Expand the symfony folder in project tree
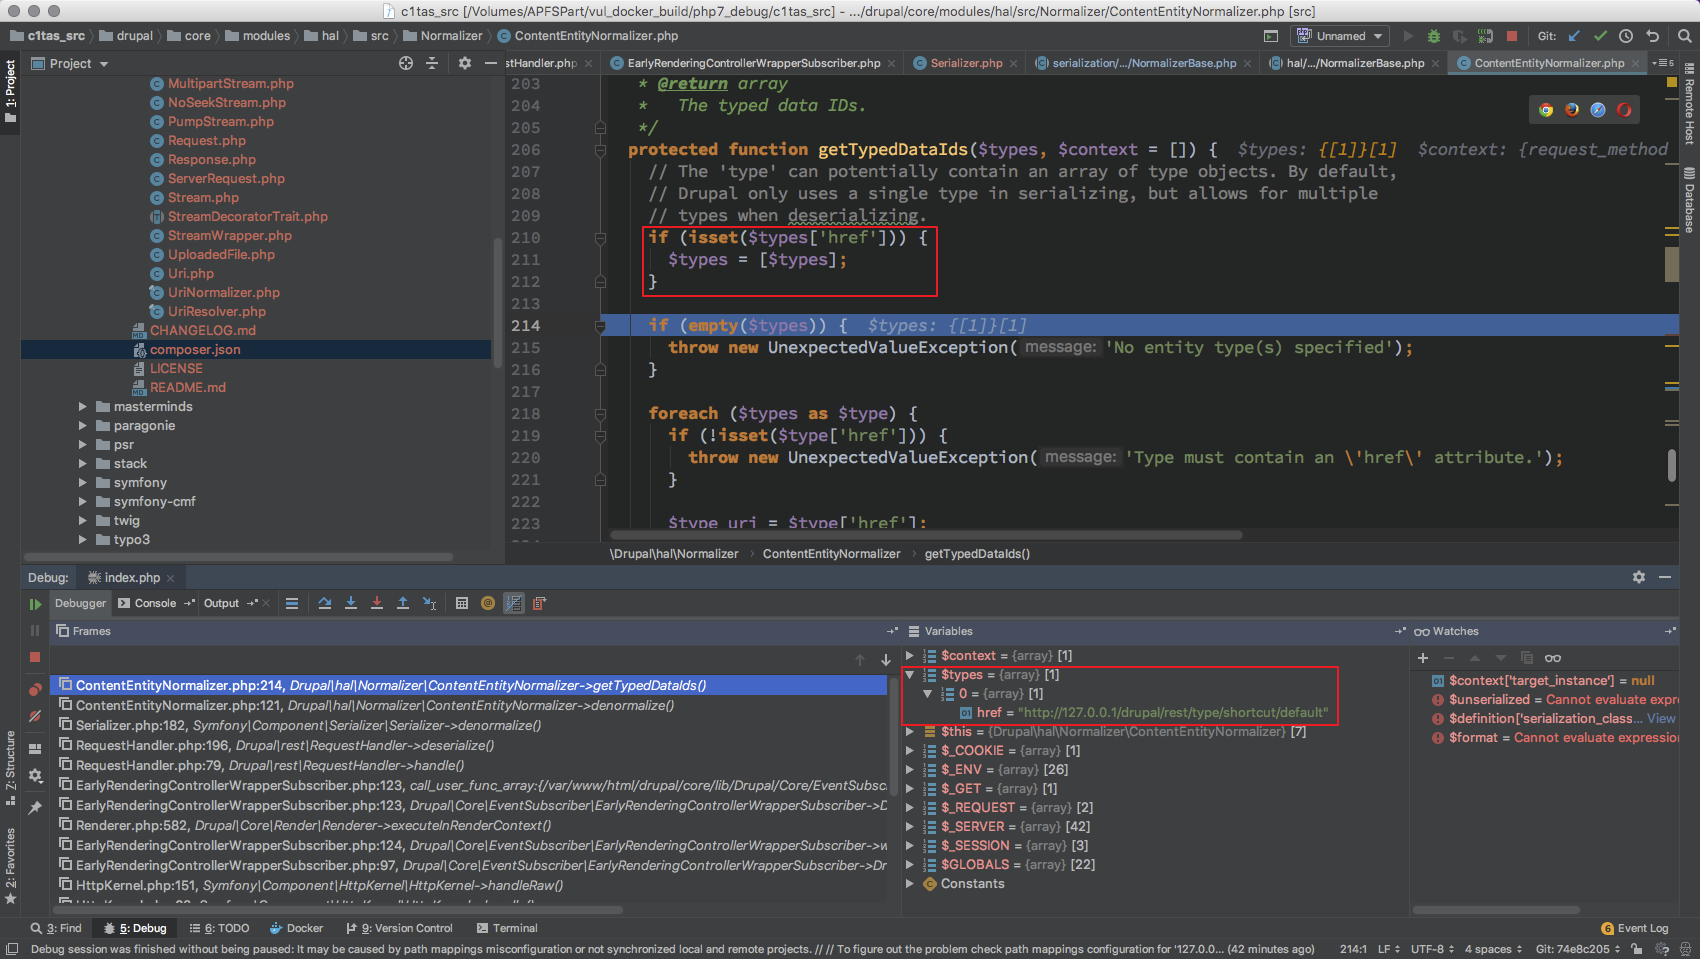The image size is (1700, 959). tap(83, 483)
